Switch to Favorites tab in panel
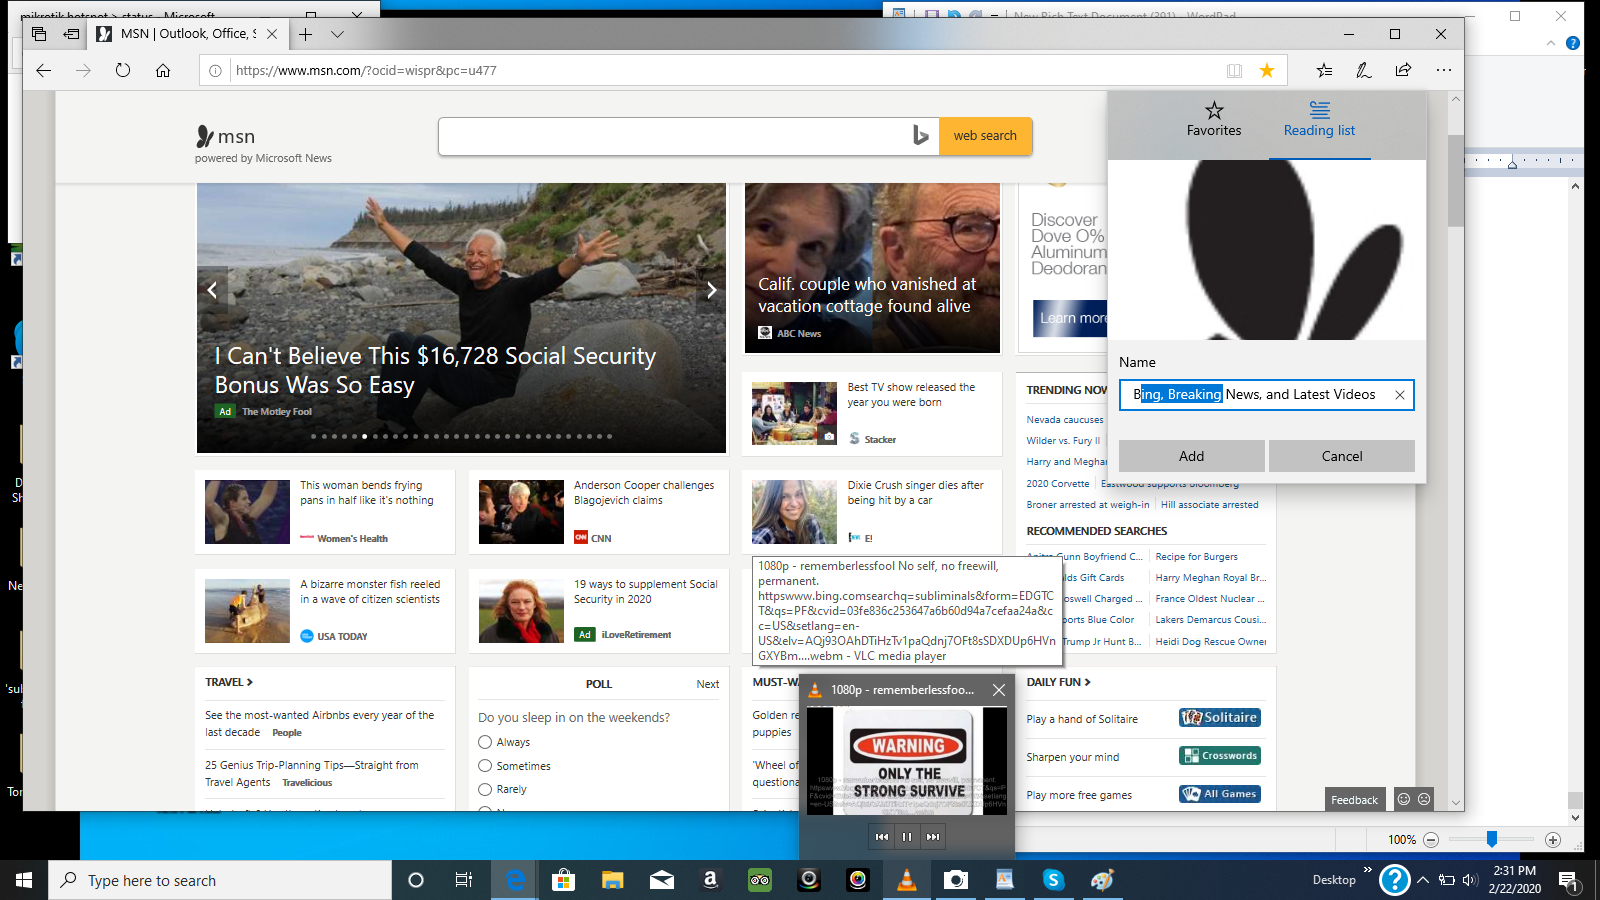 [1214, 119]
